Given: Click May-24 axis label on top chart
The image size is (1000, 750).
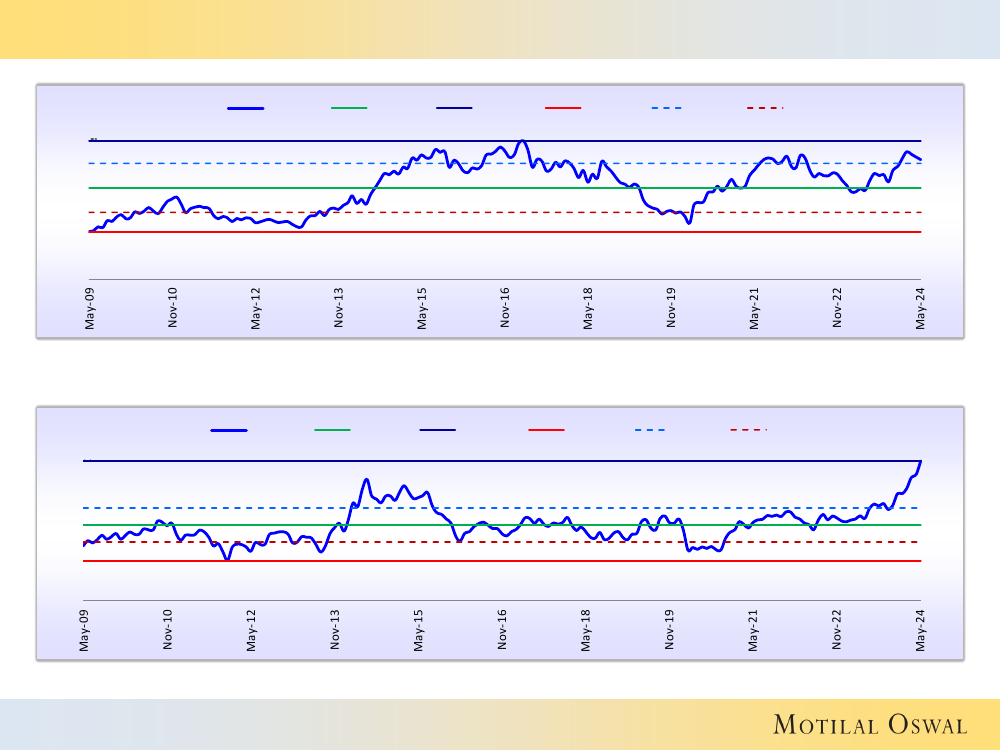Looking at the screenshot, I should point(921,308).
